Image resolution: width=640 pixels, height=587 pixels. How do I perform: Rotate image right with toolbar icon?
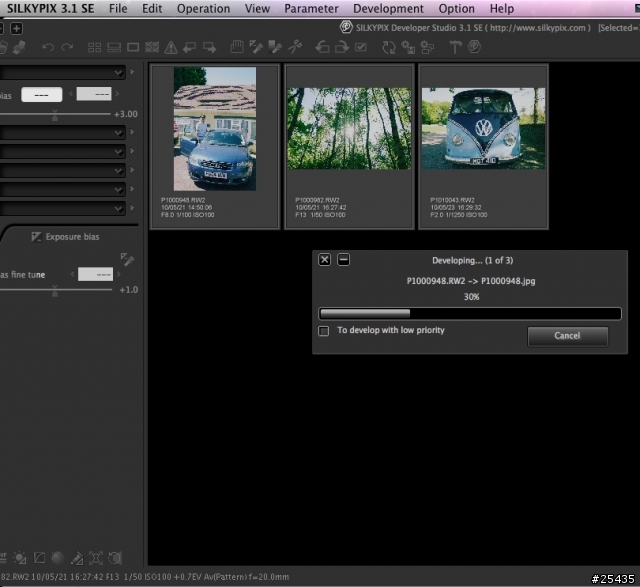(x=342, y=47)
